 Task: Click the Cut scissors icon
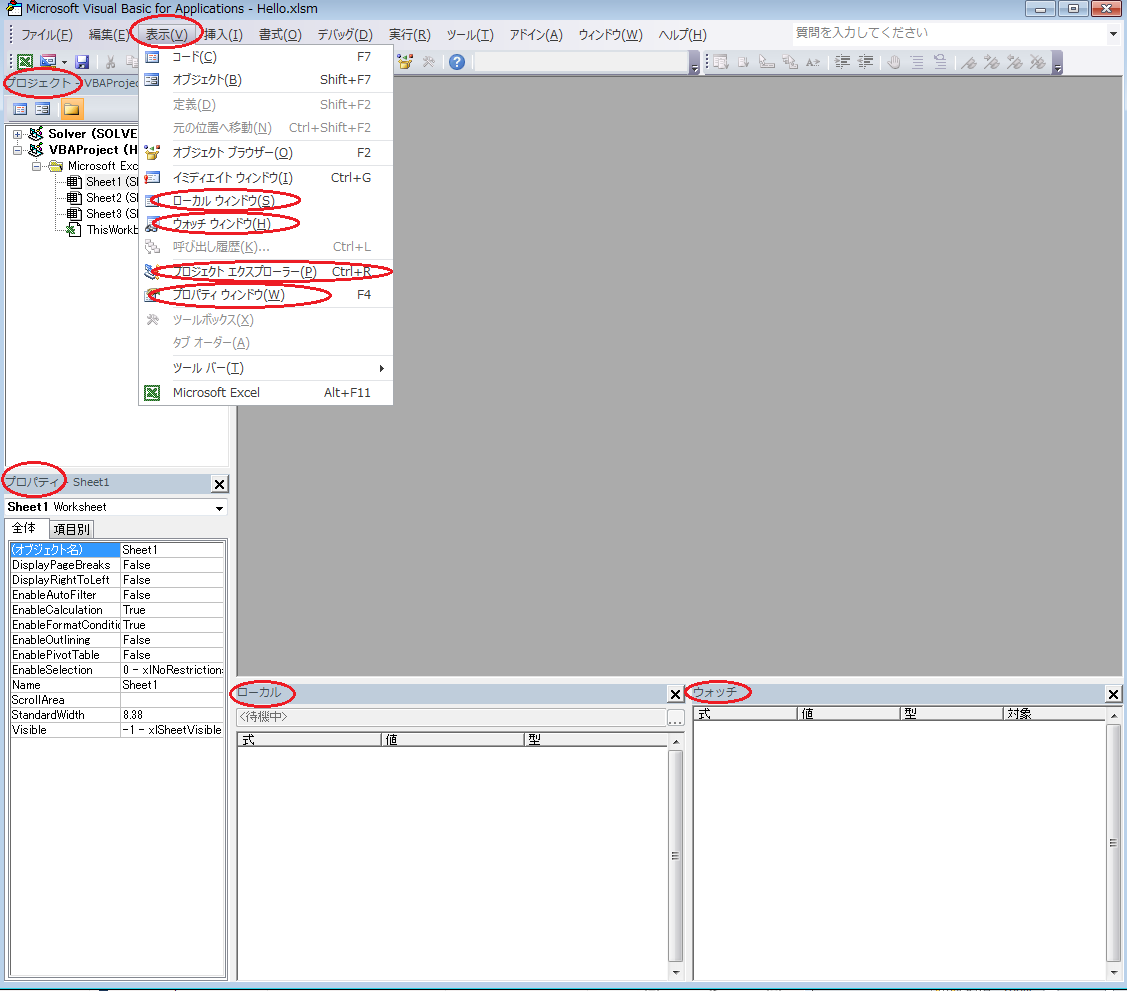click(110, 62)
